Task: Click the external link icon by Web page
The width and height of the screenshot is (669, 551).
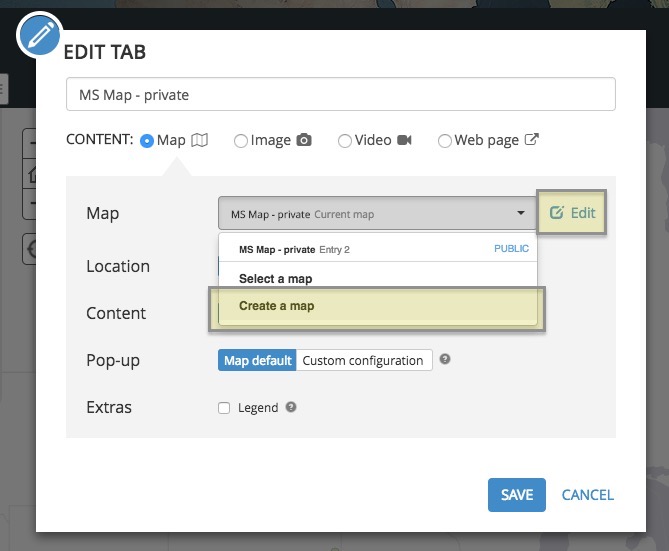Action: [x=532, y=140]
